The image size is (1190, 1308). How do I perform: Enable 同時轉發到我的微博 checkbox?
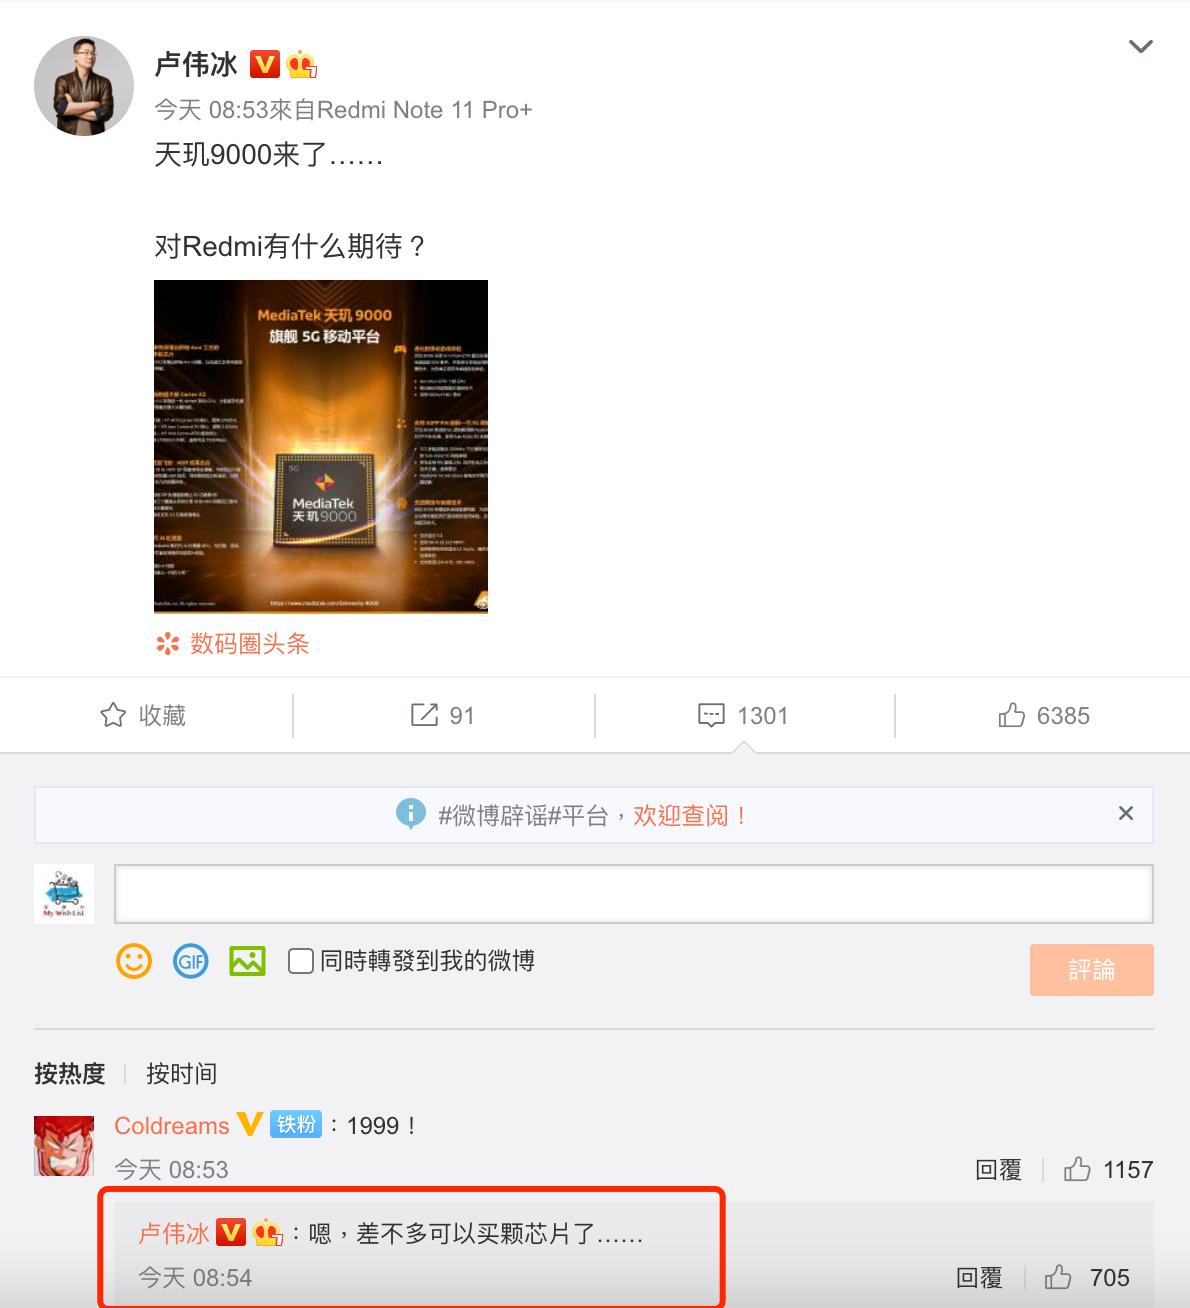tap(301, 961)
